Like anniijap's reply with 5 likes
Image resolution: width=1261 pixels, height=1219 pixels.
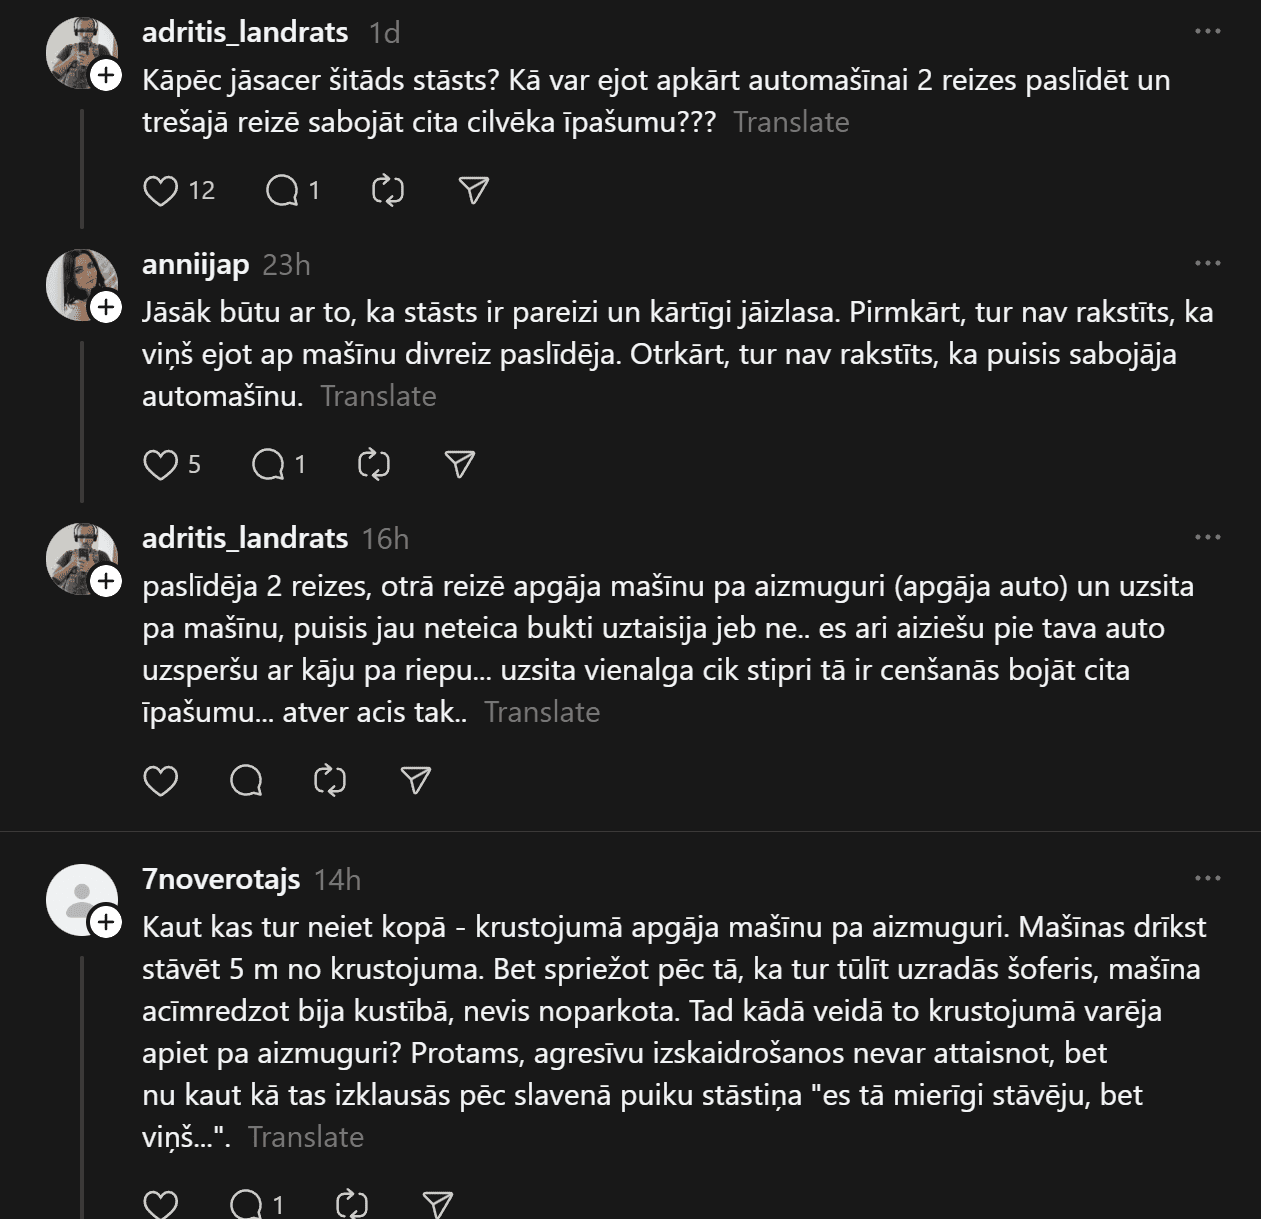[161, 464]
